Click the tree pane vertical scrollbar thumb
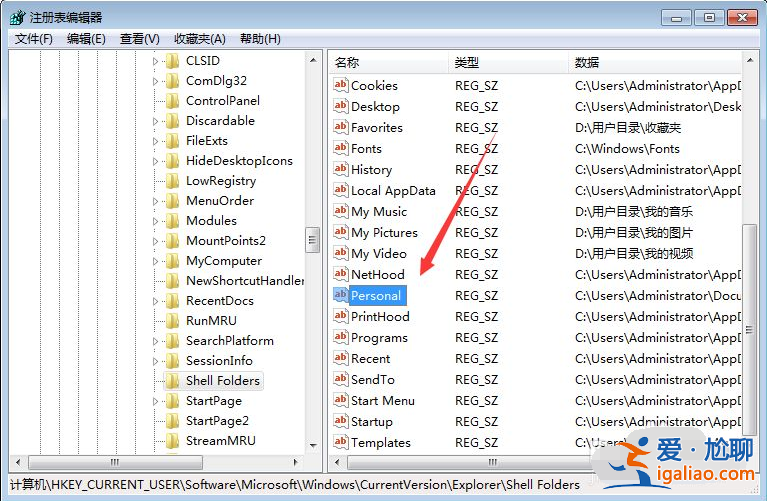Image resolution: width=767 pixels, height=501 pixels. click(313, 240)
